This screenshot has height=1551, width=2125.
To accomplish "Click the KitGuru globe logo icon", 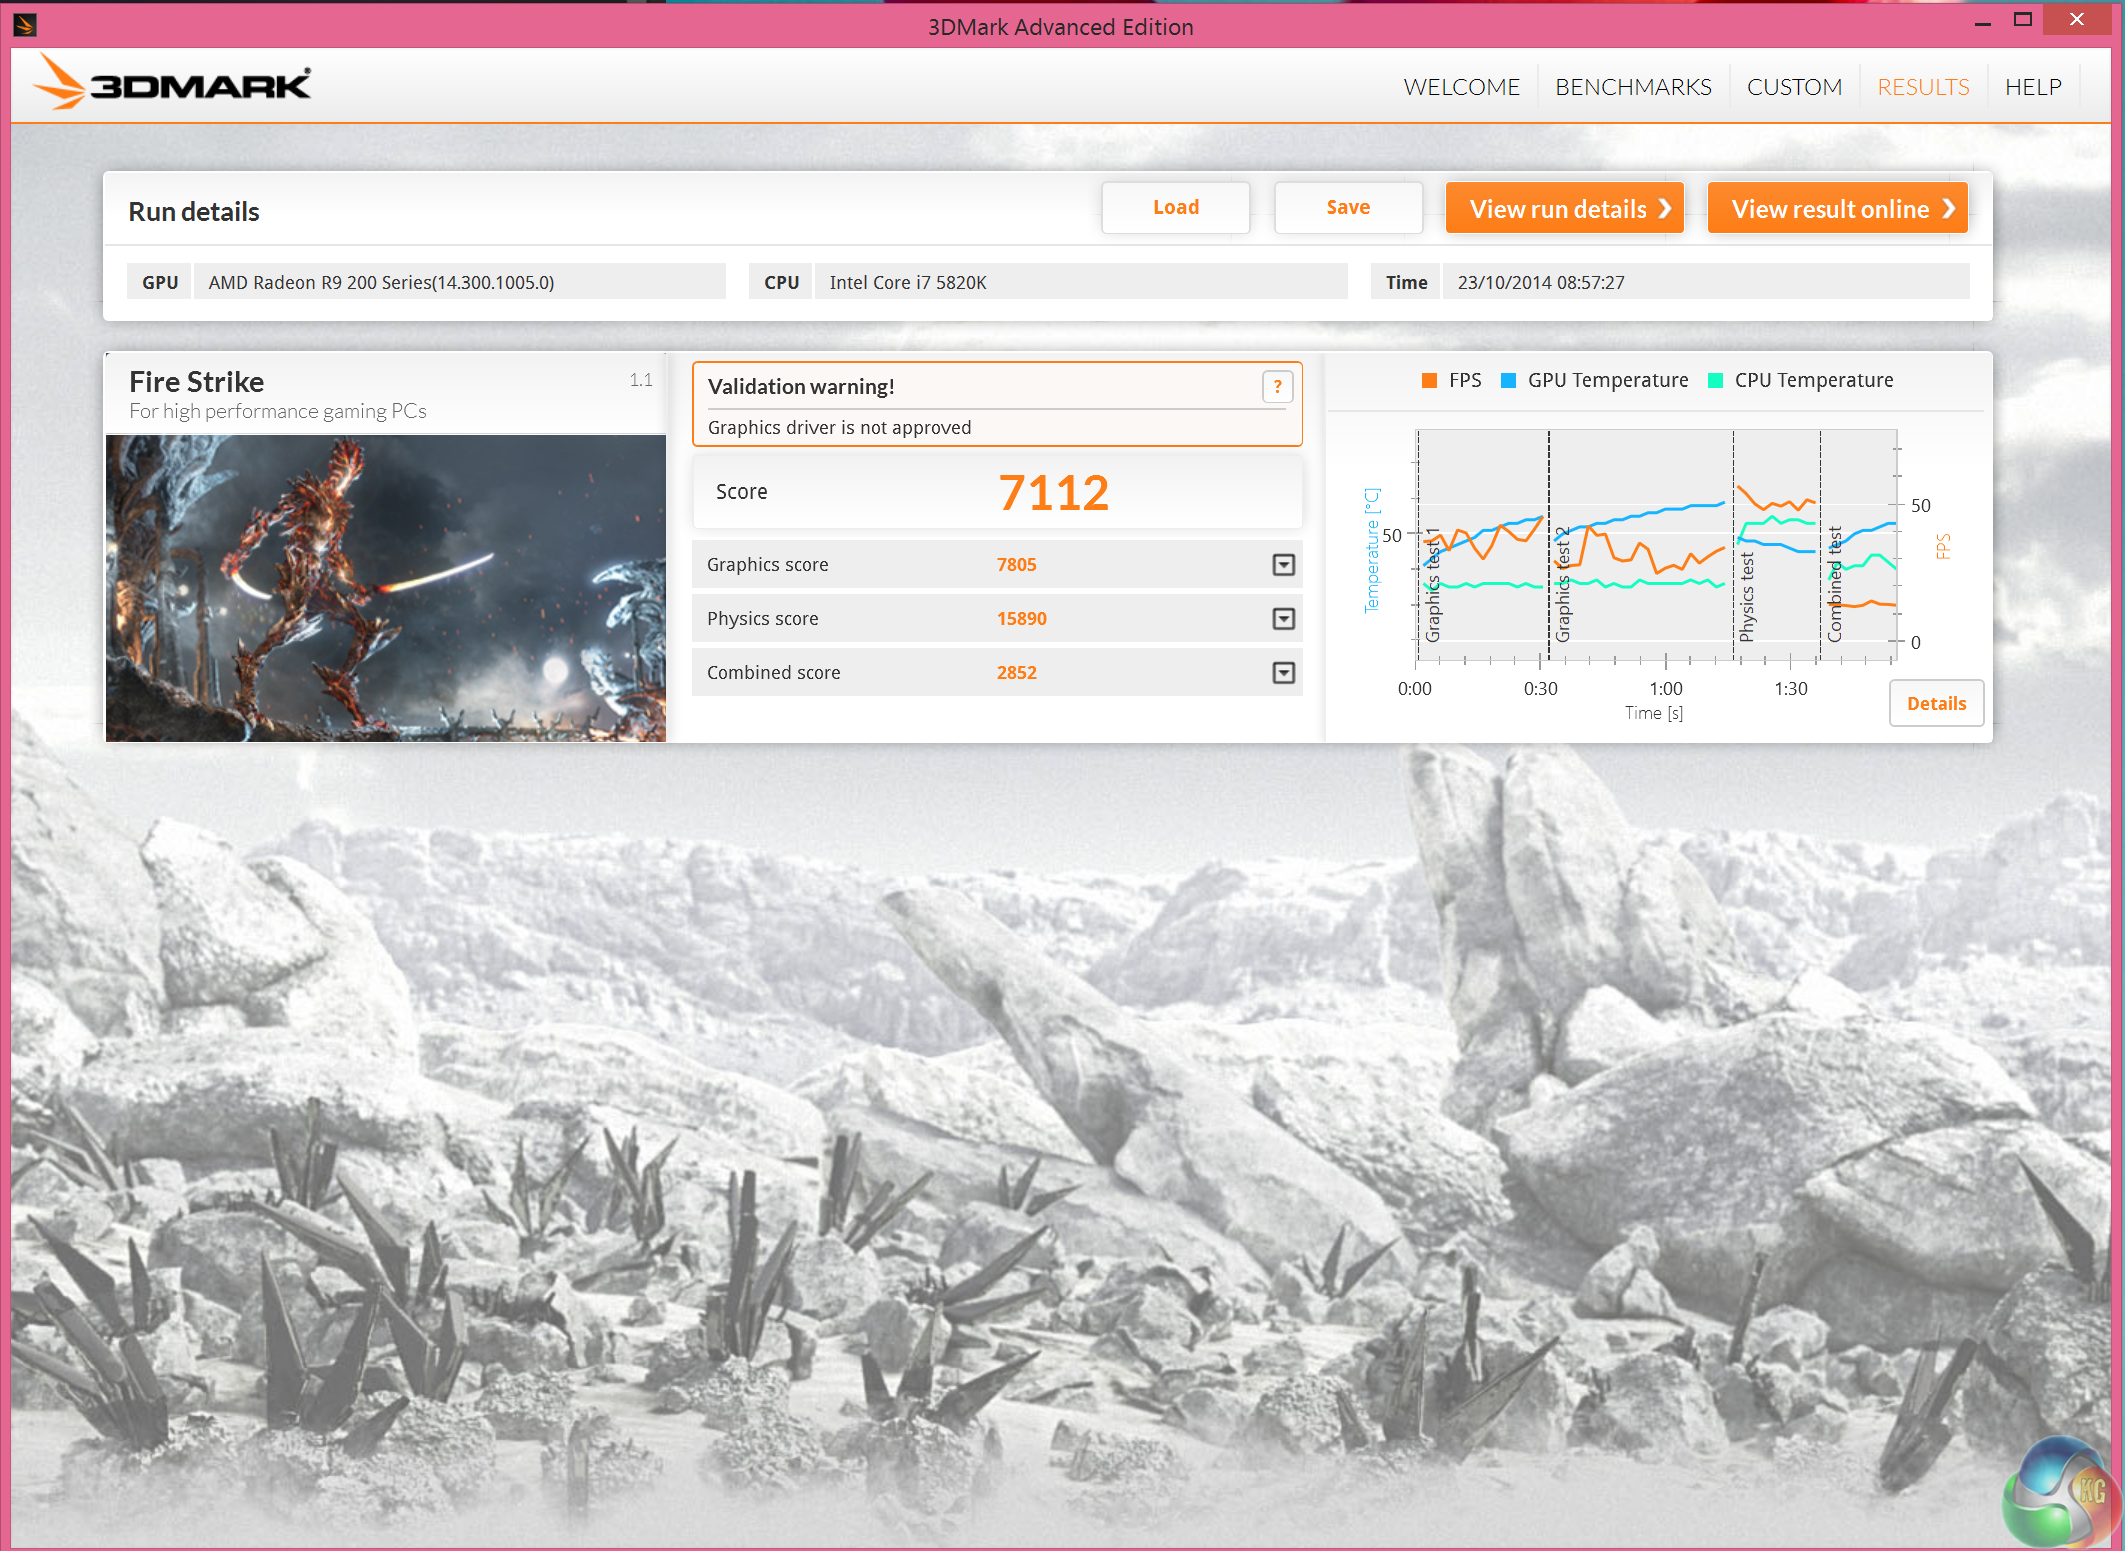I will coord(2061,1493).
